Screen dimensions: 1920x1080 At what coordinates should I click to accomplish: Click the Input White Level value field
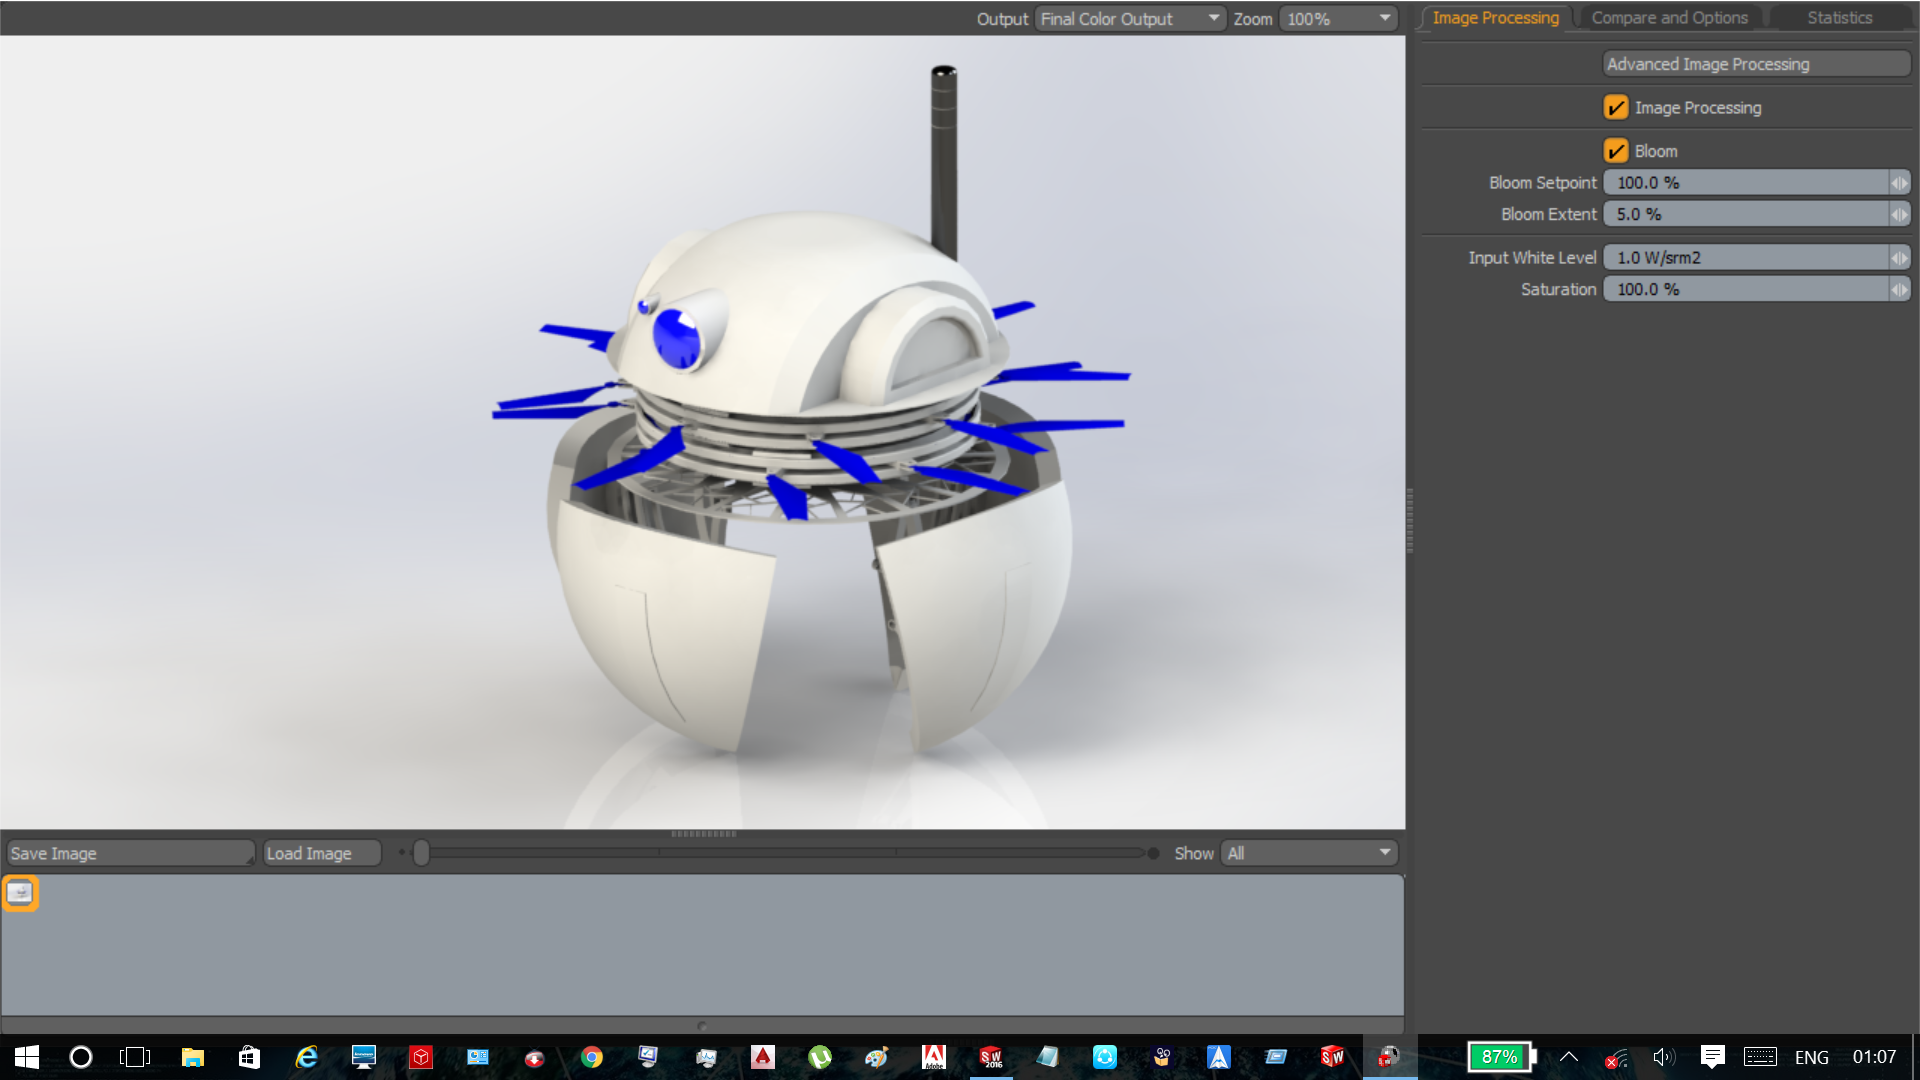coord(1746,257)
